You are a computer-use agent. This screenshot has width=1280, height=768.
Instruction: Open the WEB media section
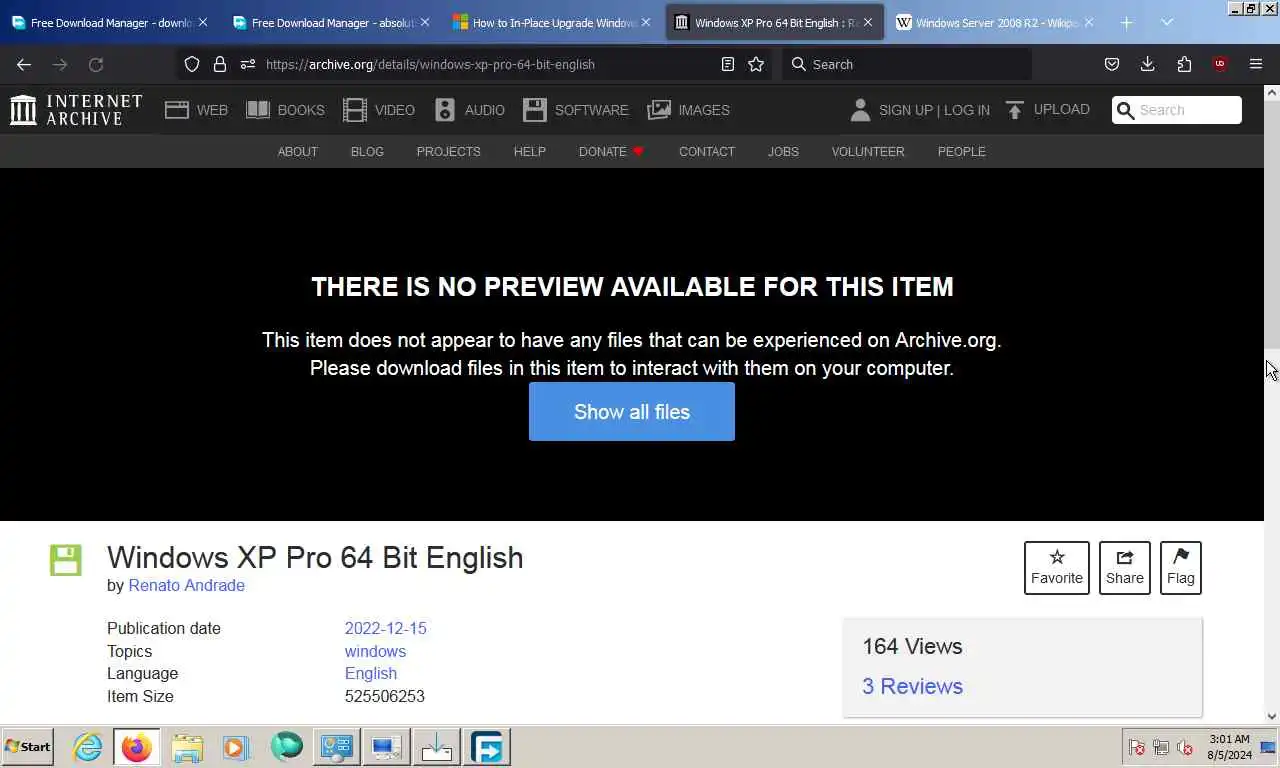(197, 110)
